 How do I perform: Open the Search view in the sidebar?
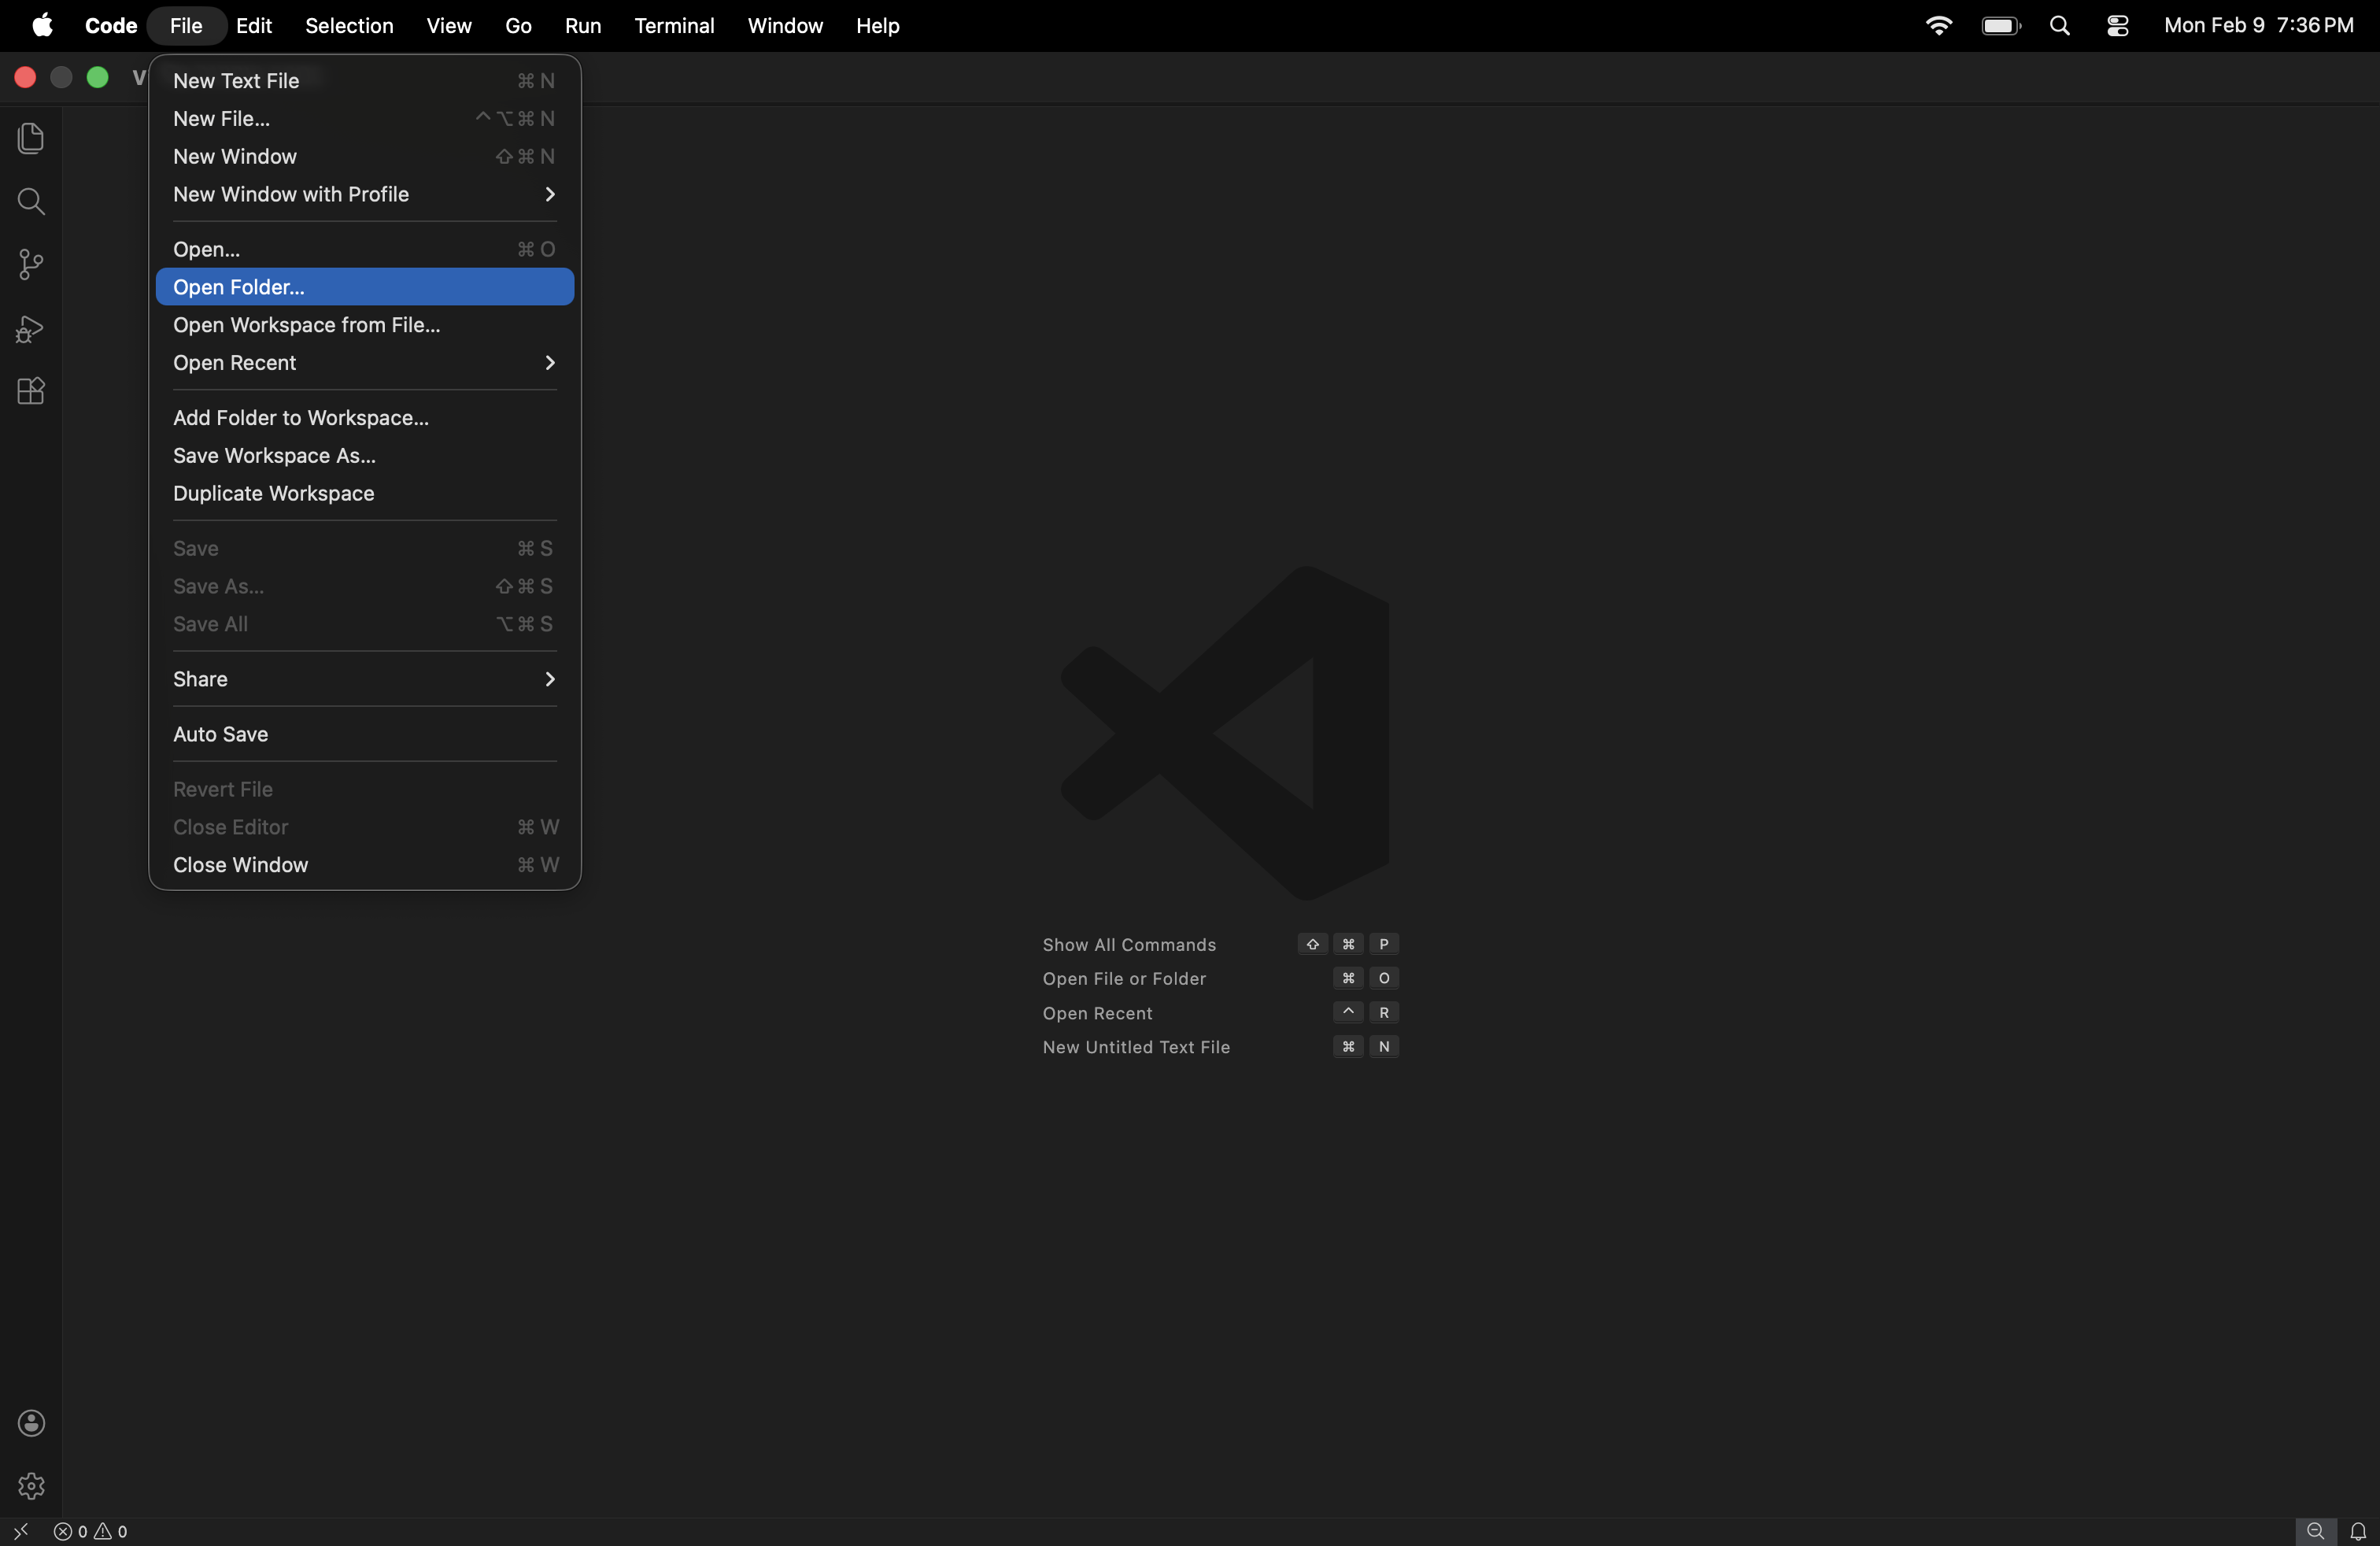coord(30,202)
